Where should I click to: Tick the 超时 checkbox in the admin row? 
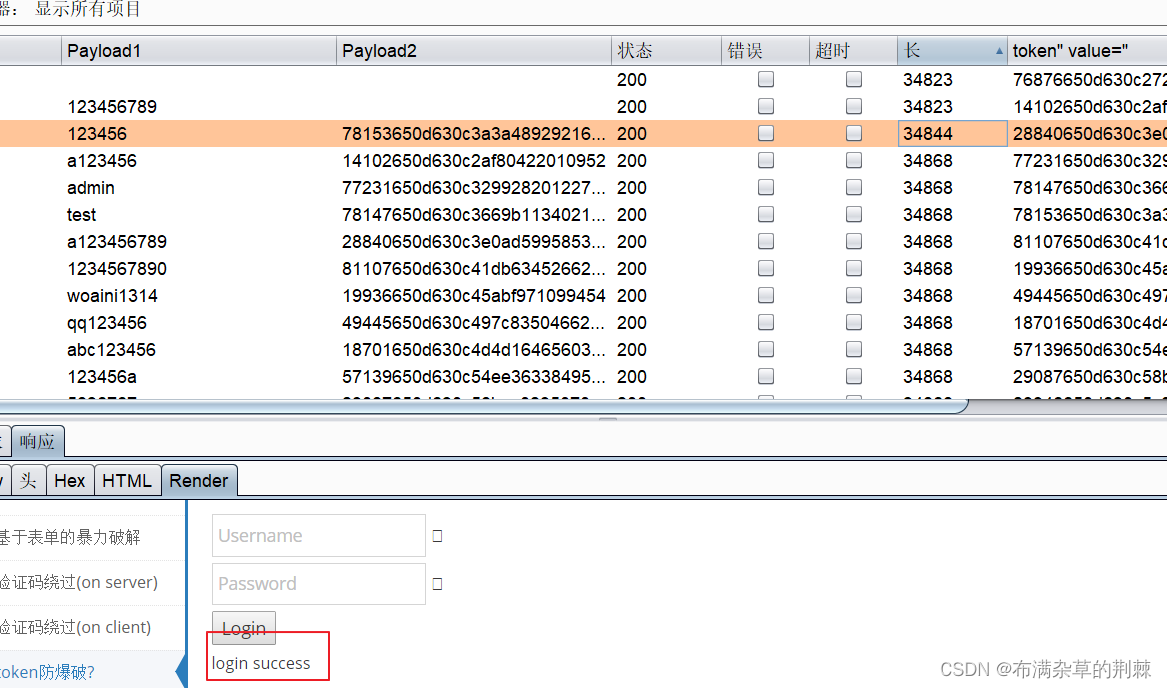pos(854,187)
